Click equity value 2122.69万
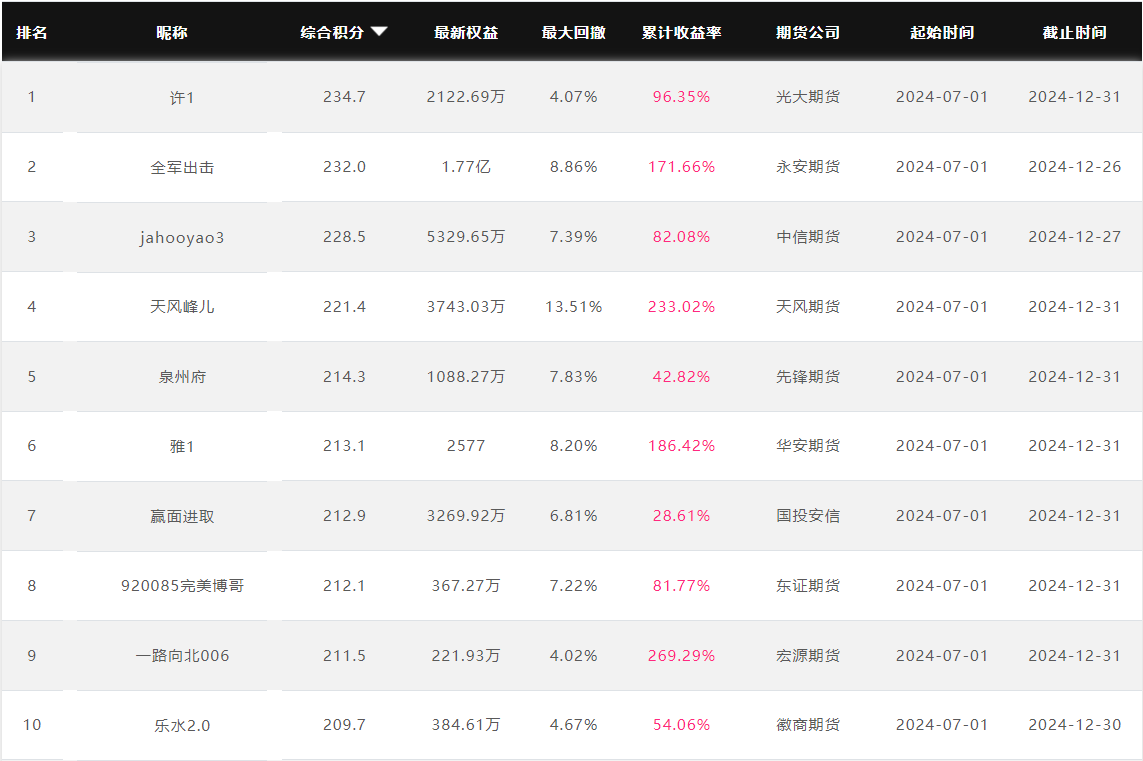1143x761 pixels. point(466,97)
